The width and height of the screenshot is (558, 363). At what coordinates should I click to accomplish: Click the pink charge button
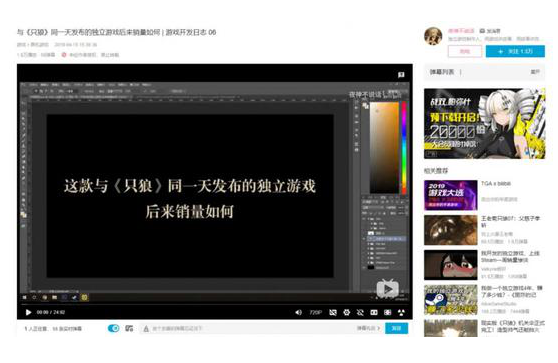[465, 51]
